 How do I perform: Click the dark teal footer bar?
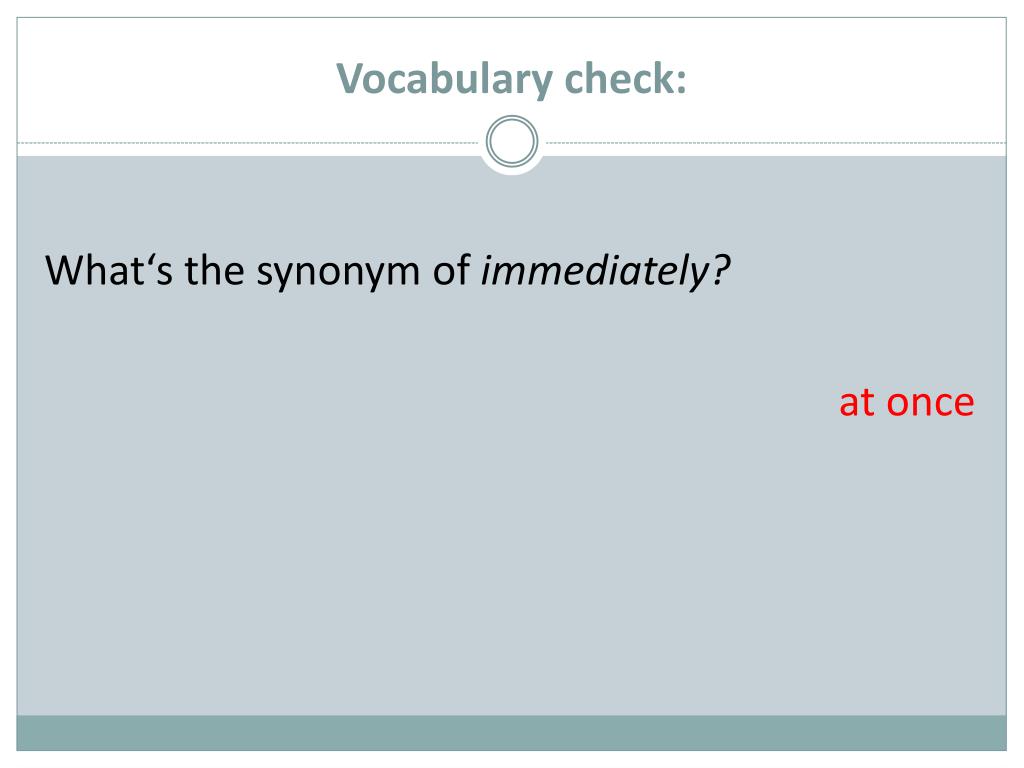pos(511,733)
